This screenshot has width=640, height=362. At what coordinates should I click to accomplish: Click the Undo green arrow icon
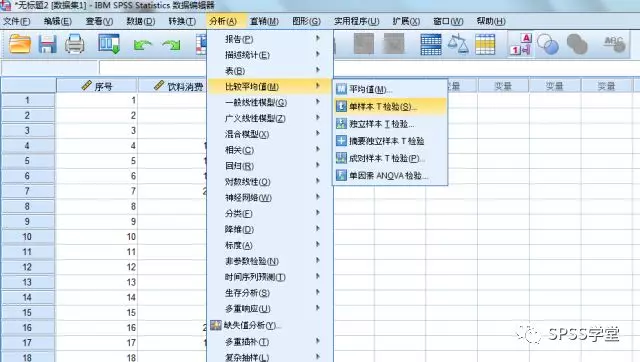[142, 44]
